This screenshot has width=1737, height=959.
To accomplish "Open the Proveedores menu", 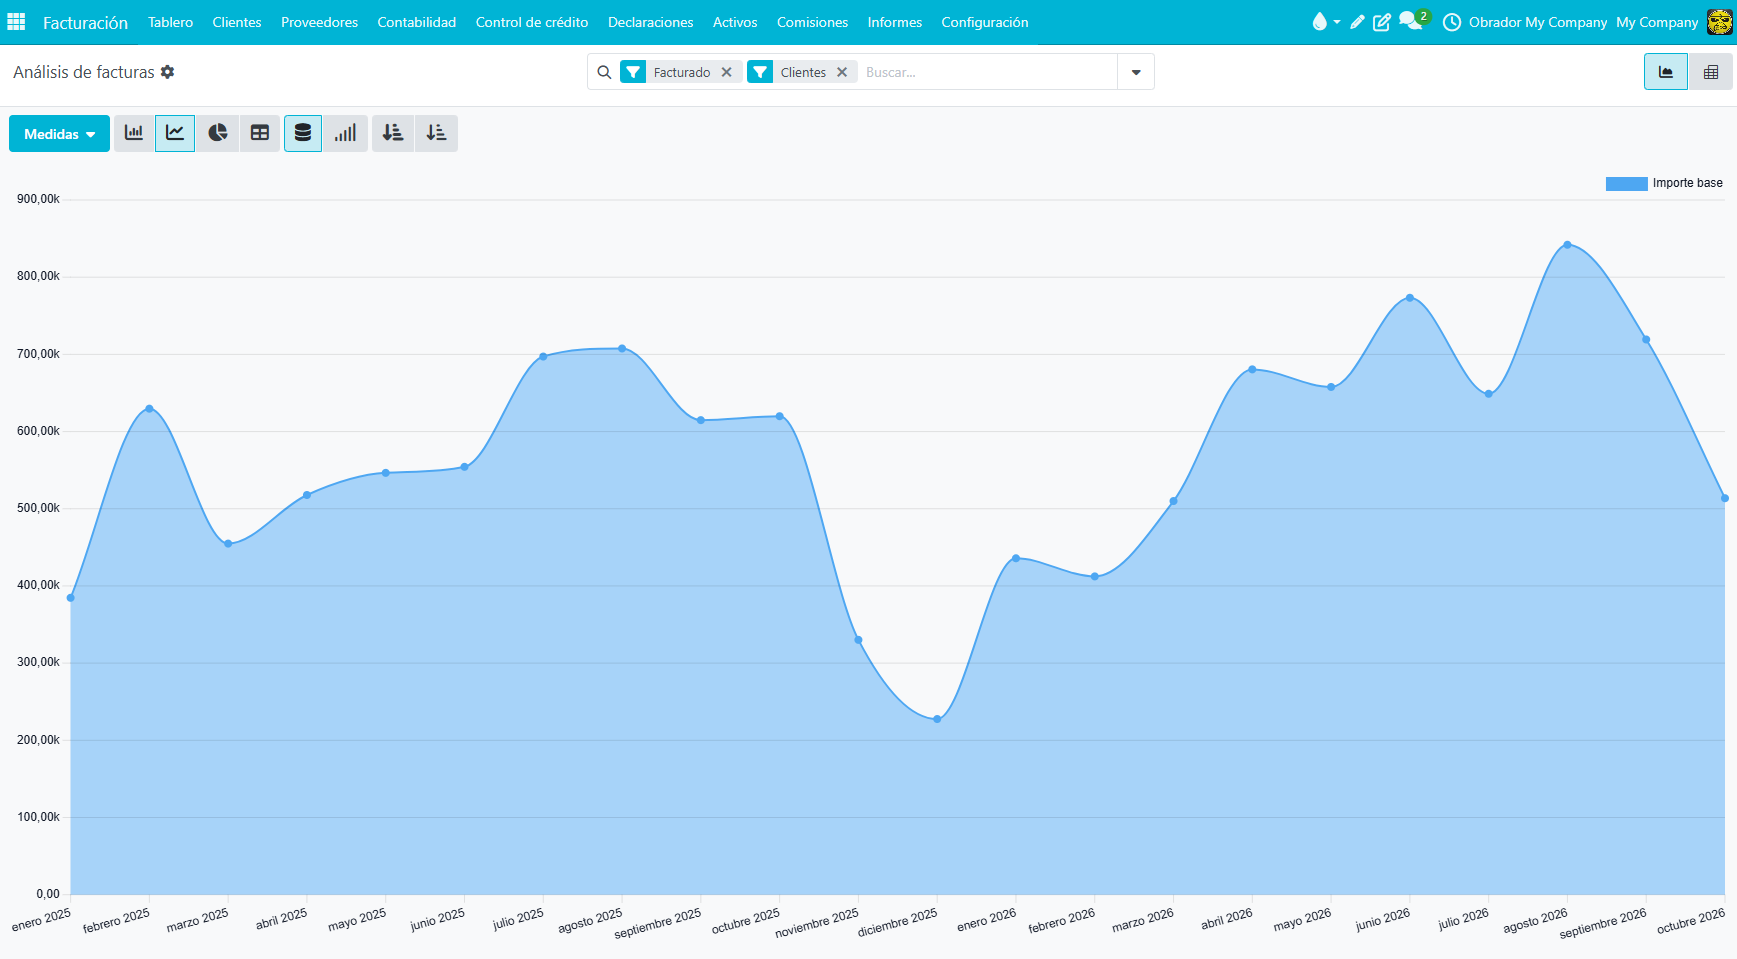I will (x=319, y=22).
